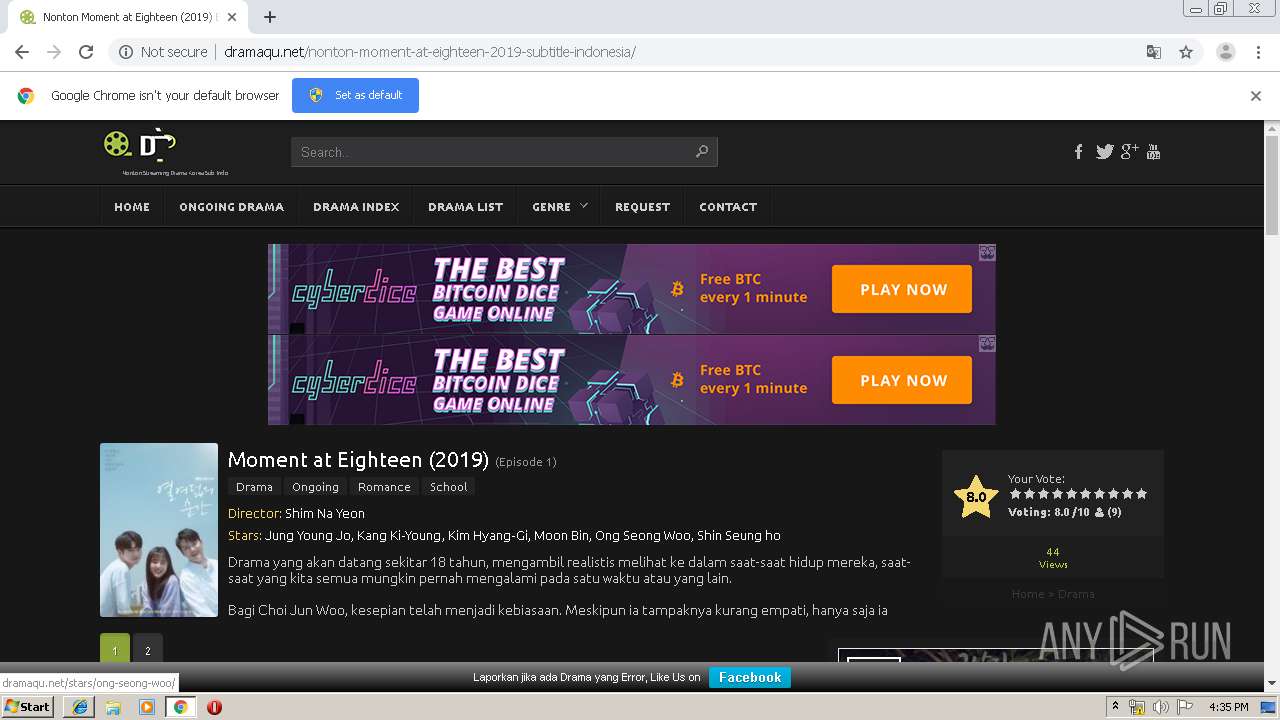Click the ad info icon on top banner
The width and height of the screenshot is (1280, 720).
(987, 253)
